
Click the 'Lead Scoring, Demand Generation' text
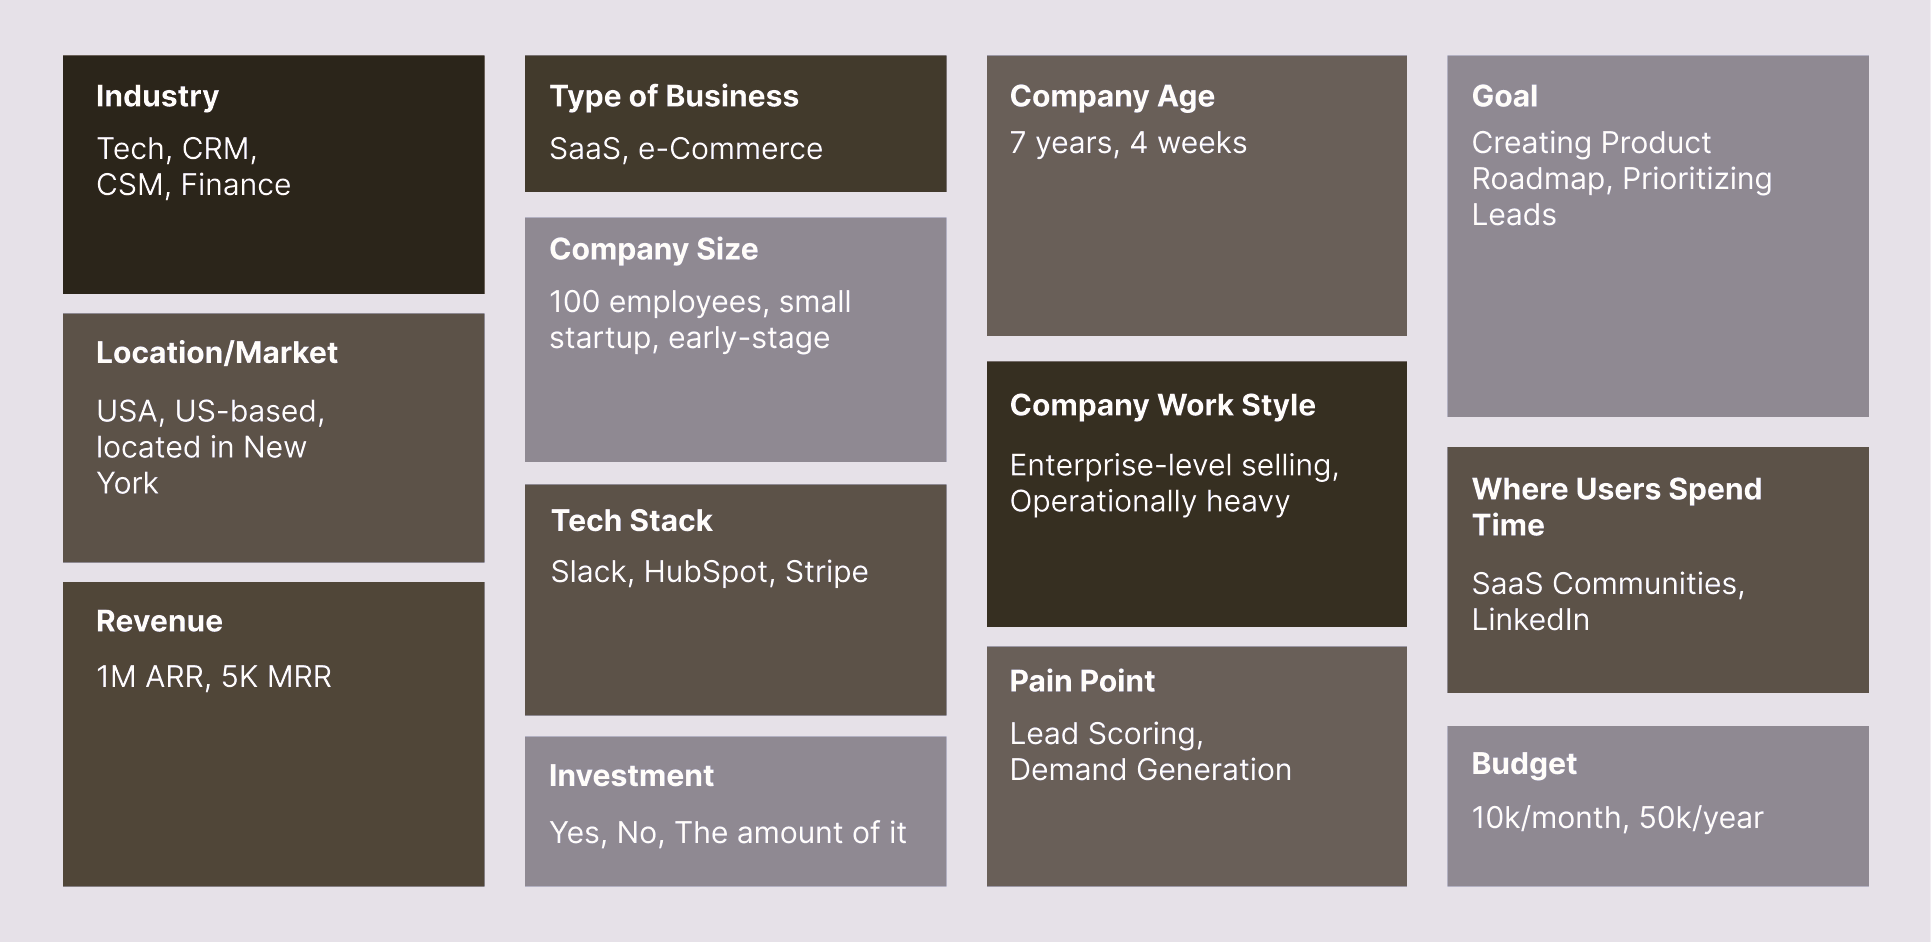coord(1150,752)
